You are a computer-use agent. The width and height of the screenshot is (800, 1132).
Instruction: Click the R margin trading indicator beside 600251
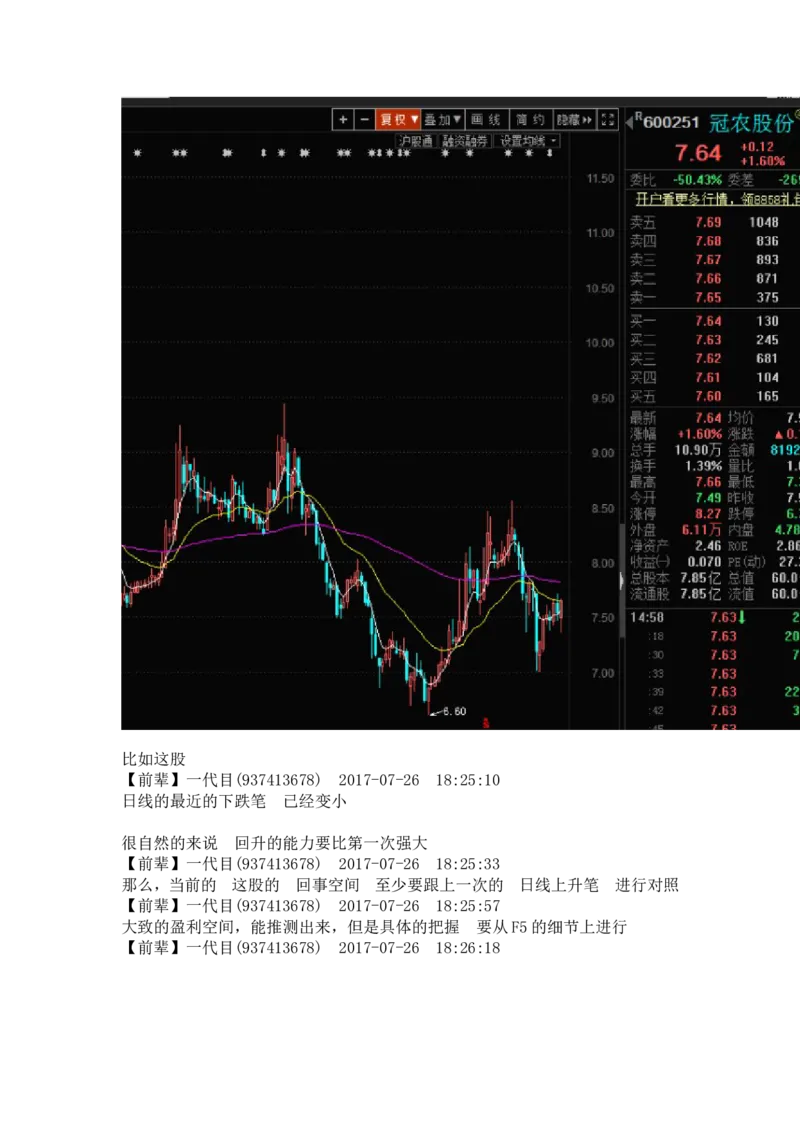[638, 114]
